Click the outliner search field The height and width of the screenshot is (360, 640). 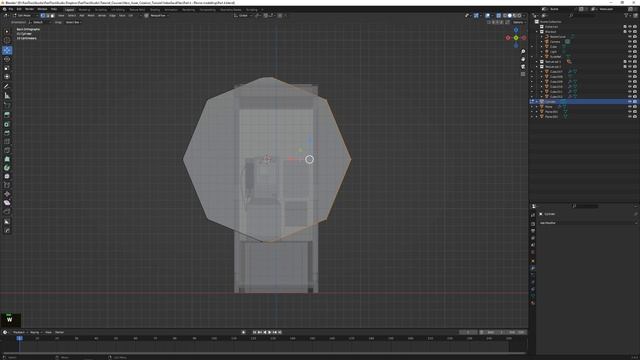(583, 16)
